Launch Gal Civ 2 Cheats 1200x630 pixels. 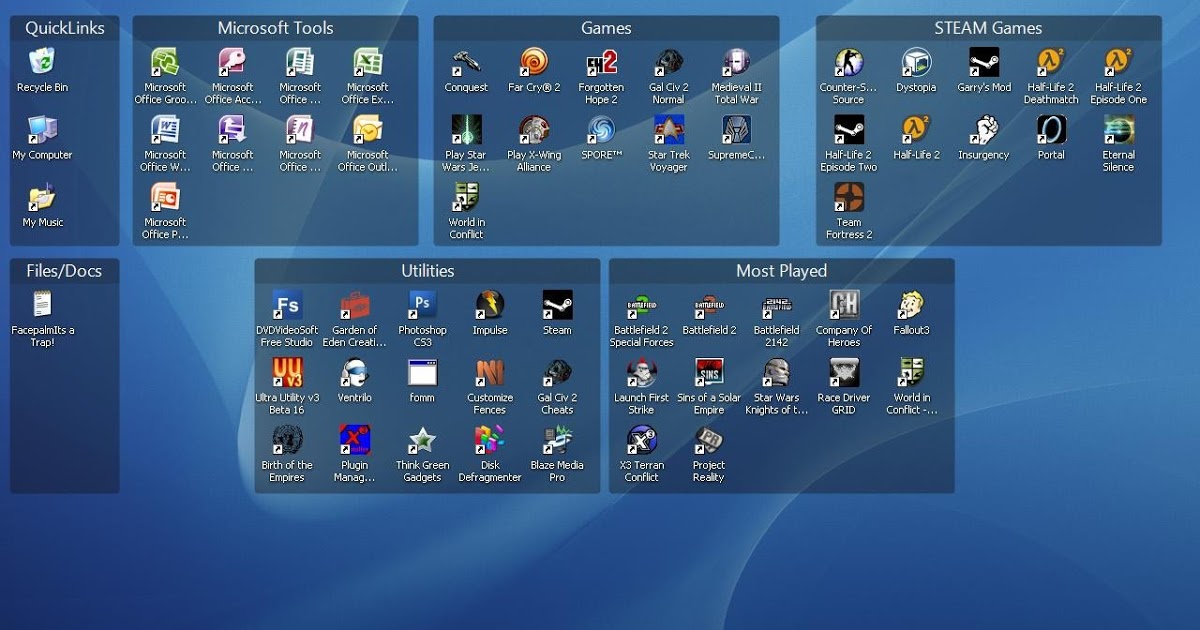tap(557, 372)
